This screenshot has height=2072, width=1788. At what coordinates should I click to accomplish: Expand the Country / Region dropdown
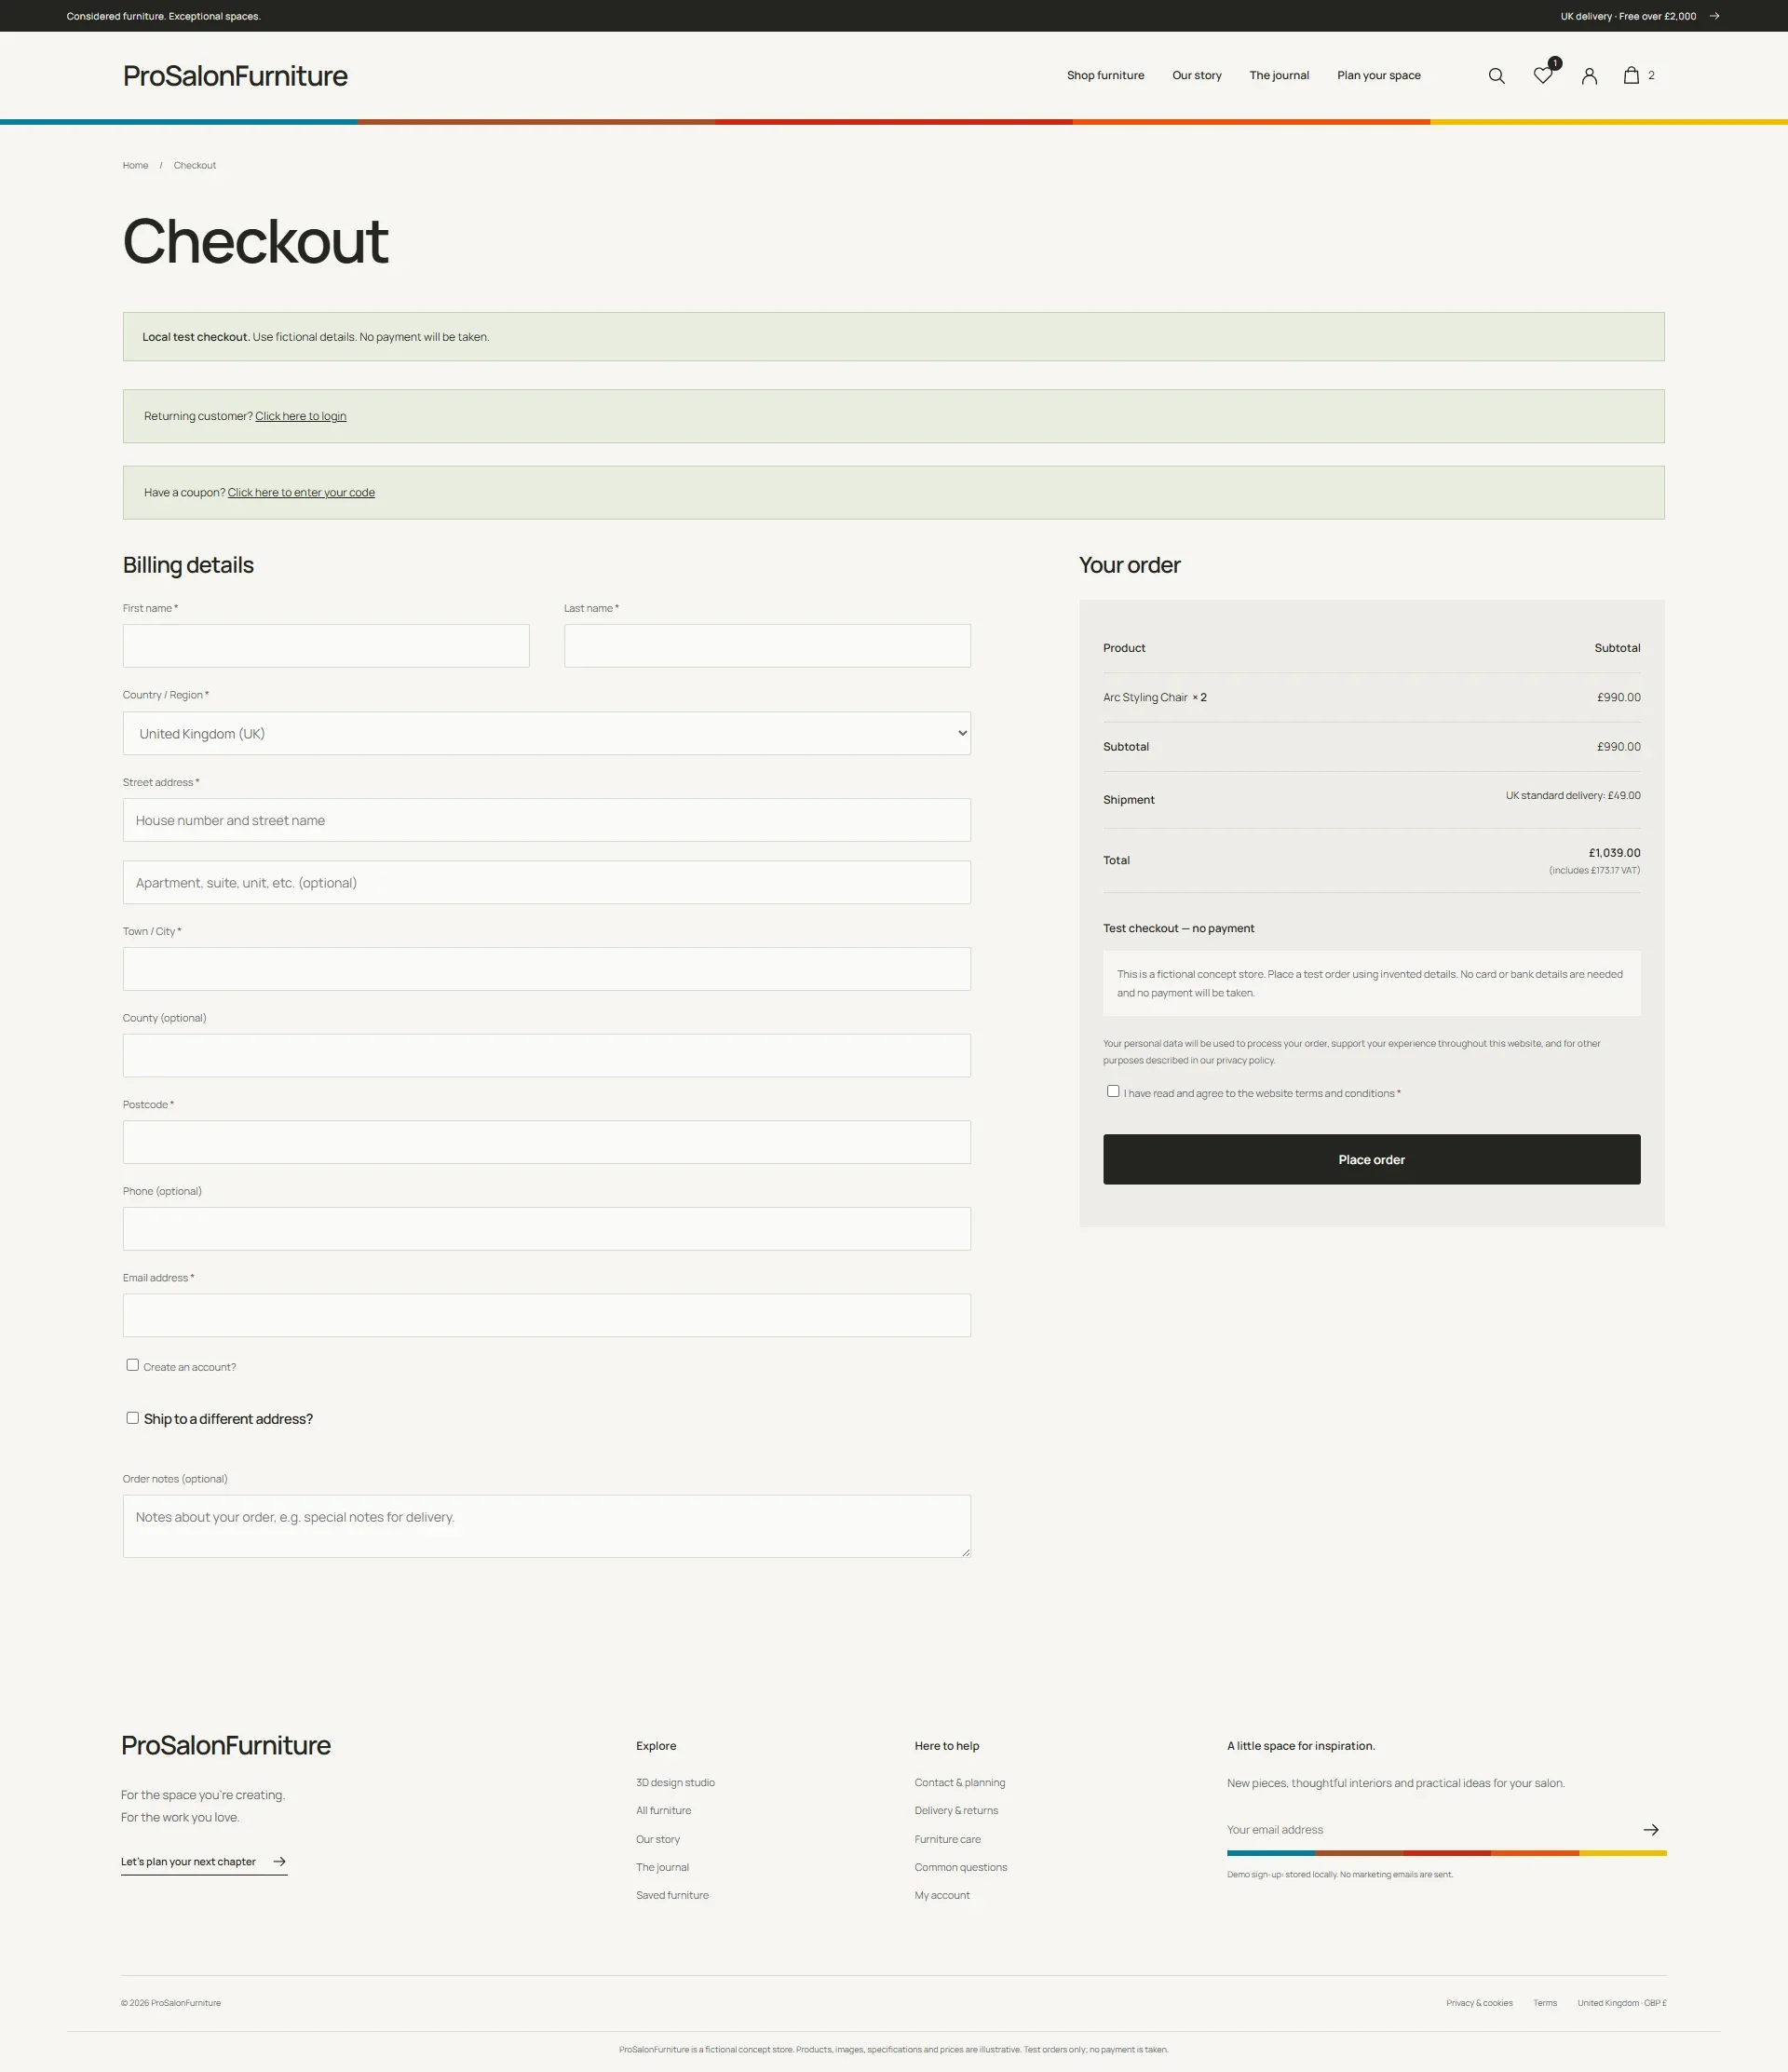pos(547,733)
